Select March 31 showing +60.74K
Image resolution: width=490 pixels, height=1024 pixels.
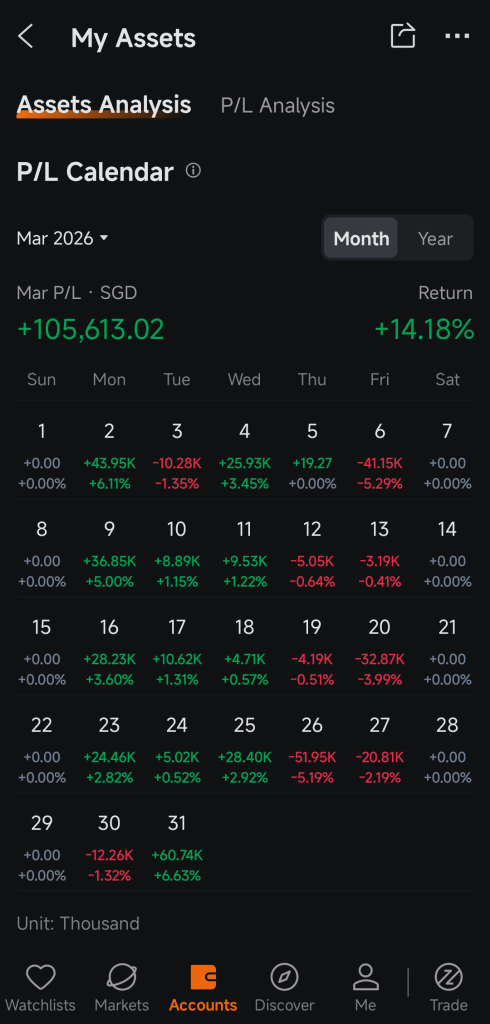point(177,848)
